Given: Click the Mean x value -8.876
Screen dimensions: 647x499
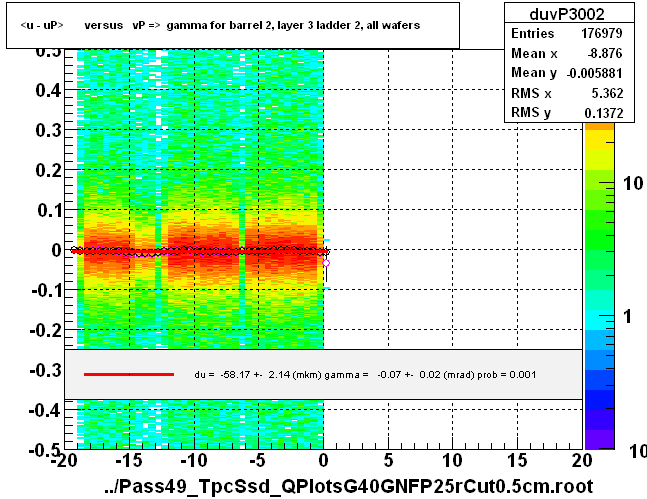Looking at the screenshot, I should click(605, 53).
